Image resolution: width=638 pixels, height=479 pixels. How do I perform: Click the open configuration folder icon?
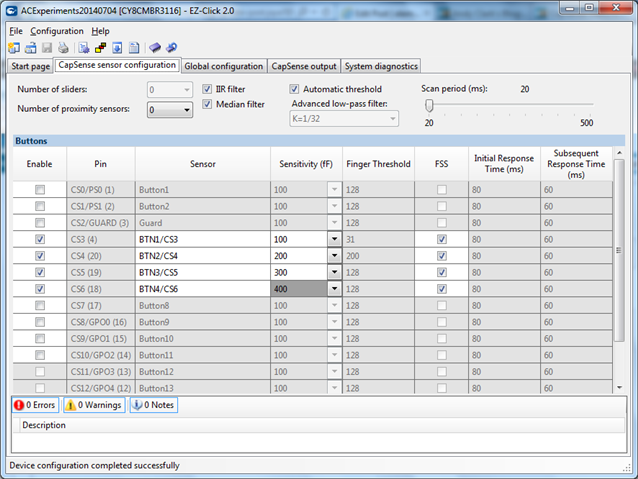click(30, 47)
